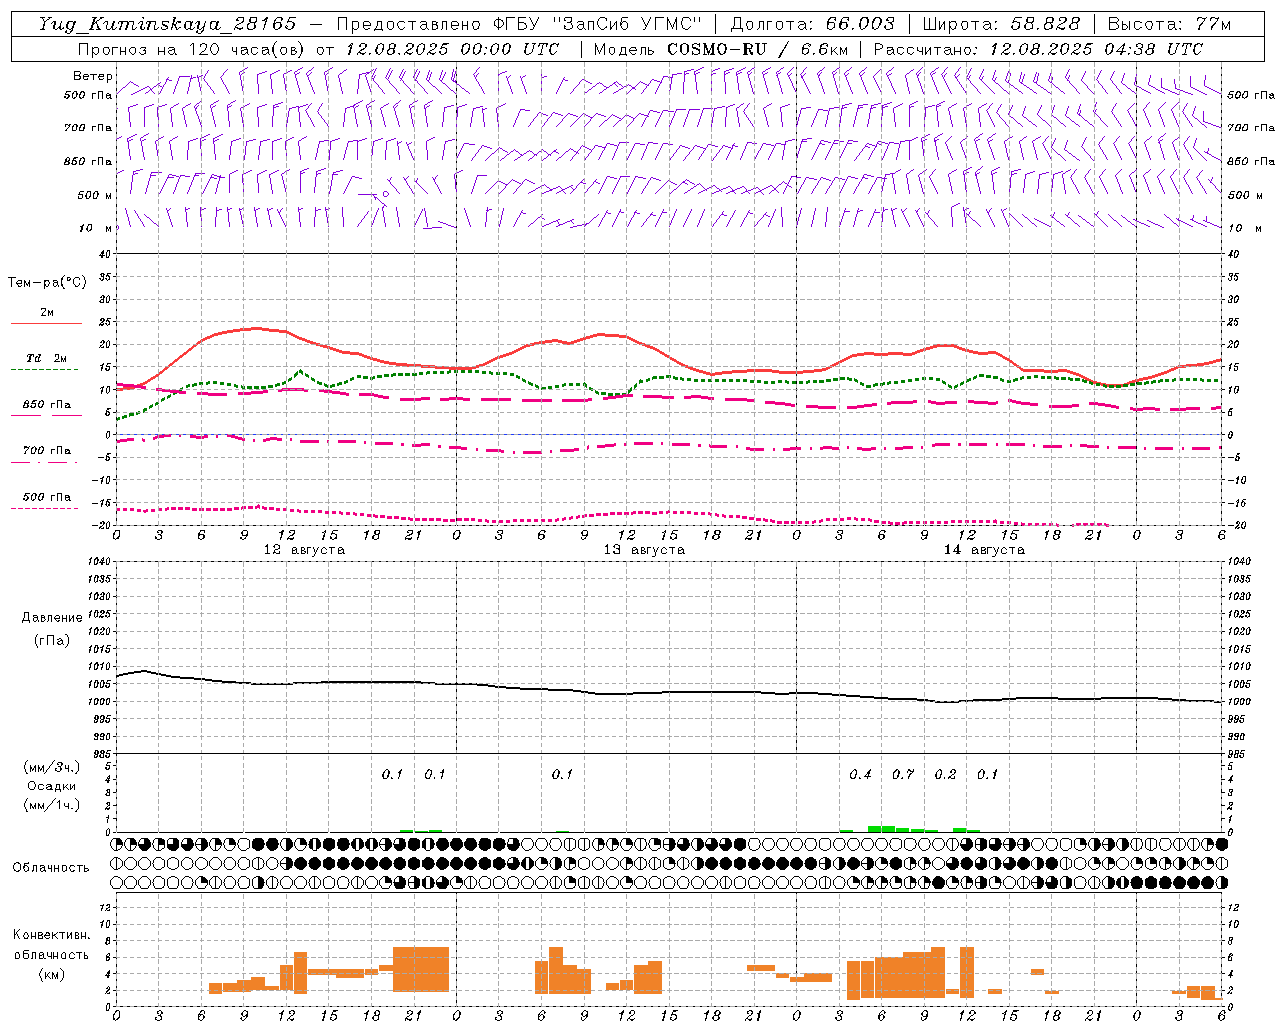Click the ЗапСиб УГМС provider text
Screen dimensions: 1280x1024
point(627,24)
